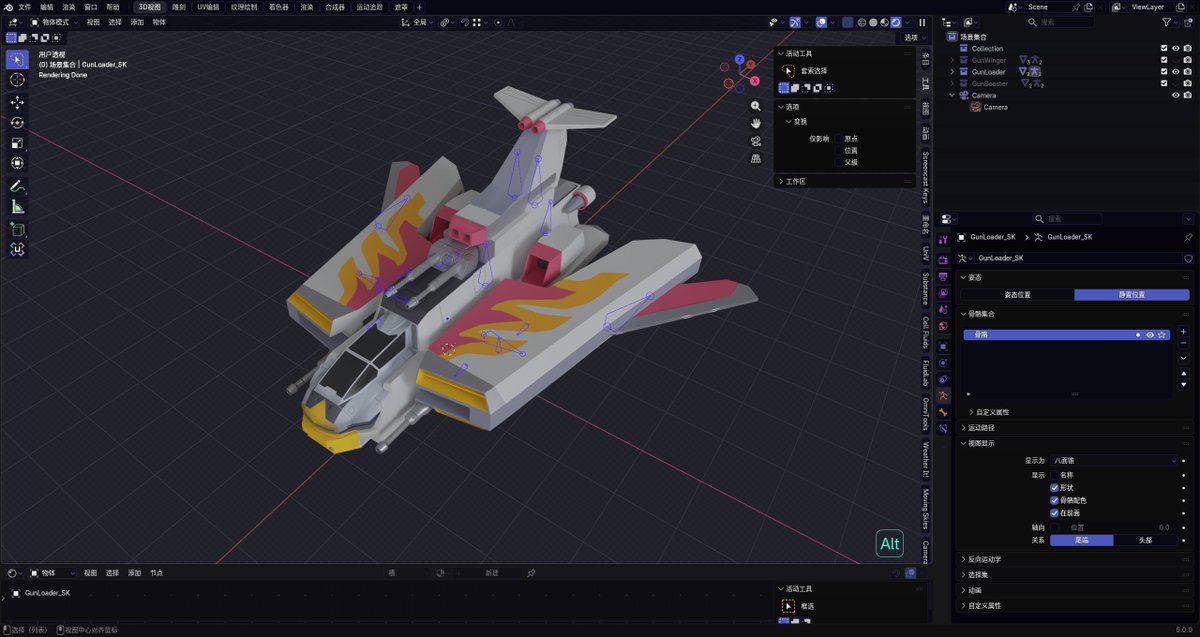Switch to the 着色器 workspace tab
1200x637 pixels.
tap(278, 7)
